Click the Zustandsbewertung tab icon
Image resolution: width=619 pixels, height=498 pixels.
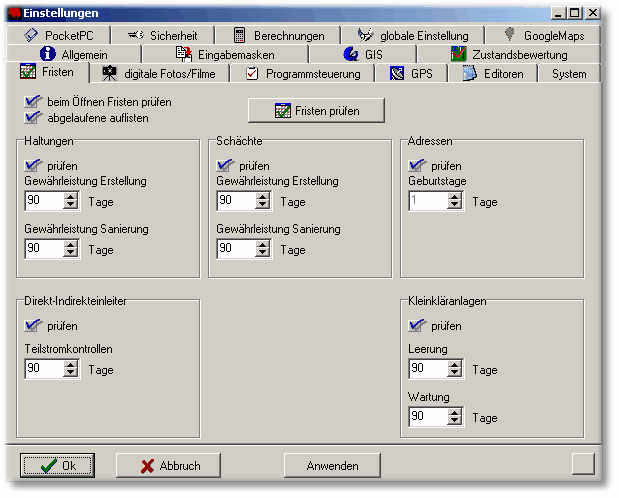tap(458, 54)
